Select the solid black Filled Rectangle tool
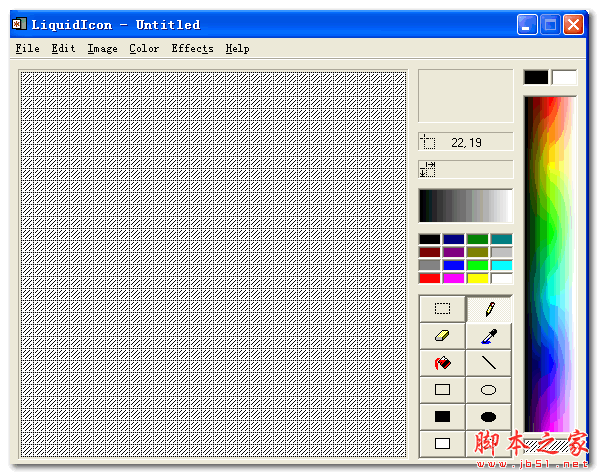The image size is (600, 475). [x=442, y=416]
